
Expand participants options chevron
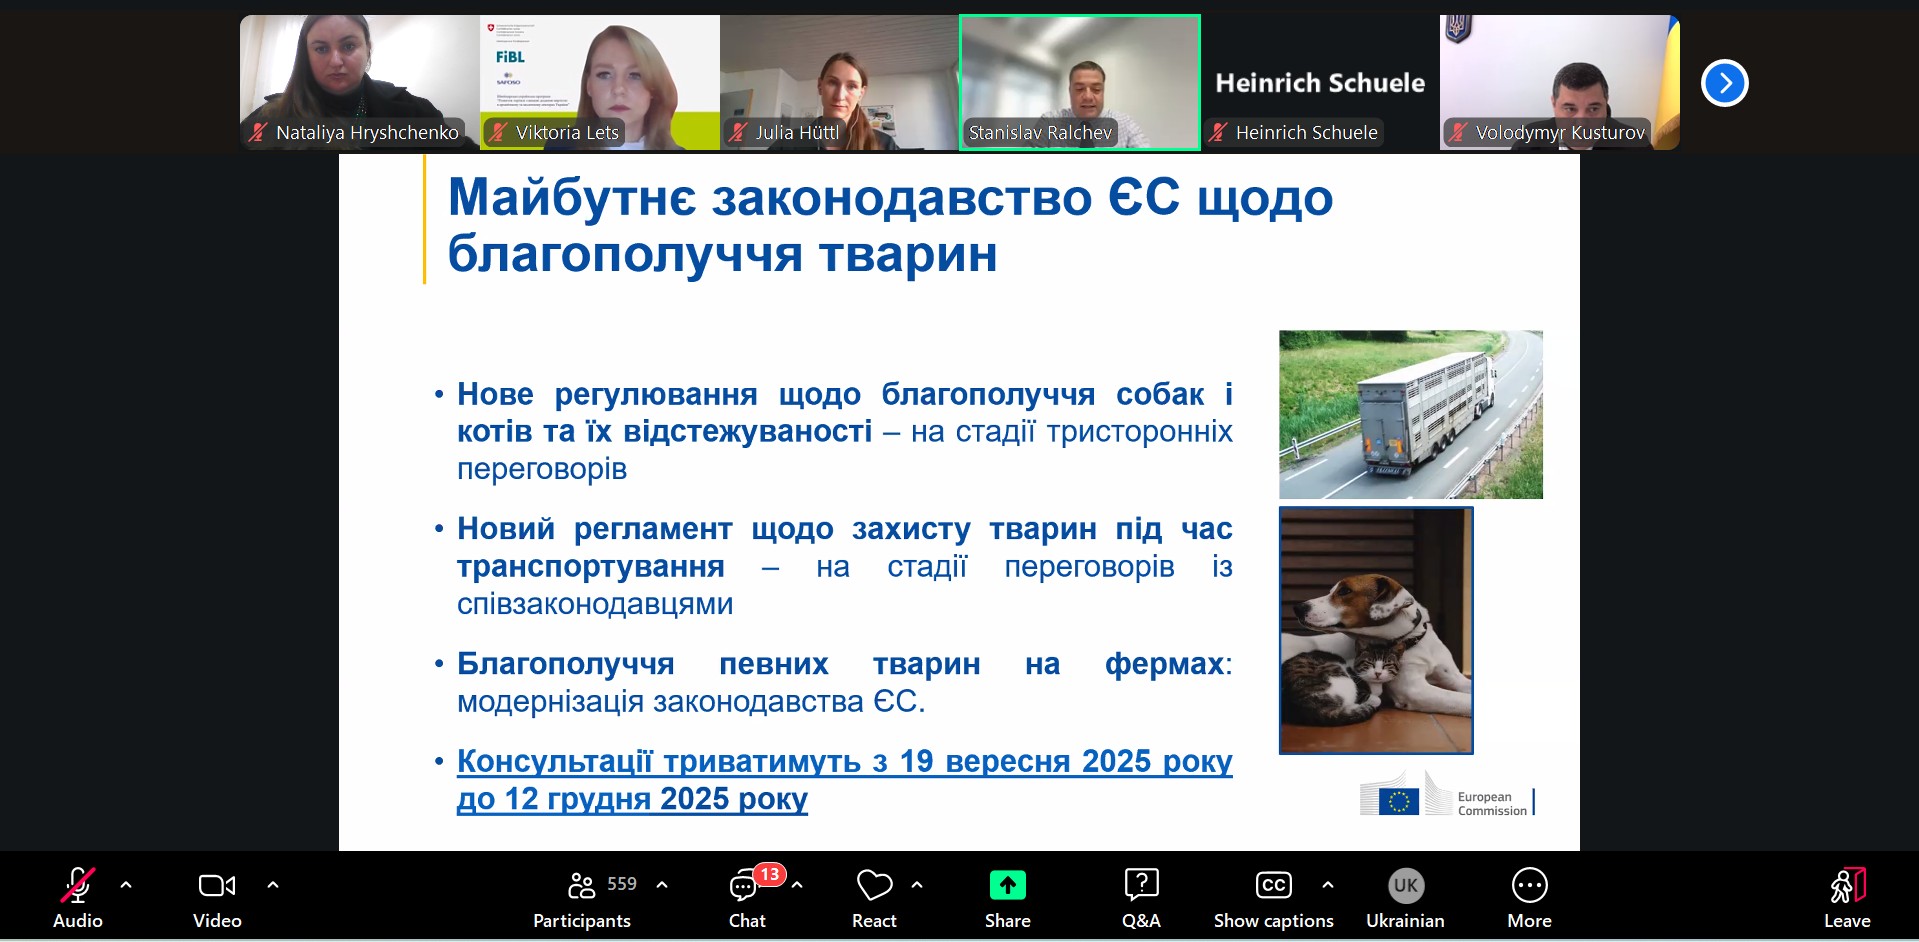click(662, 885)
